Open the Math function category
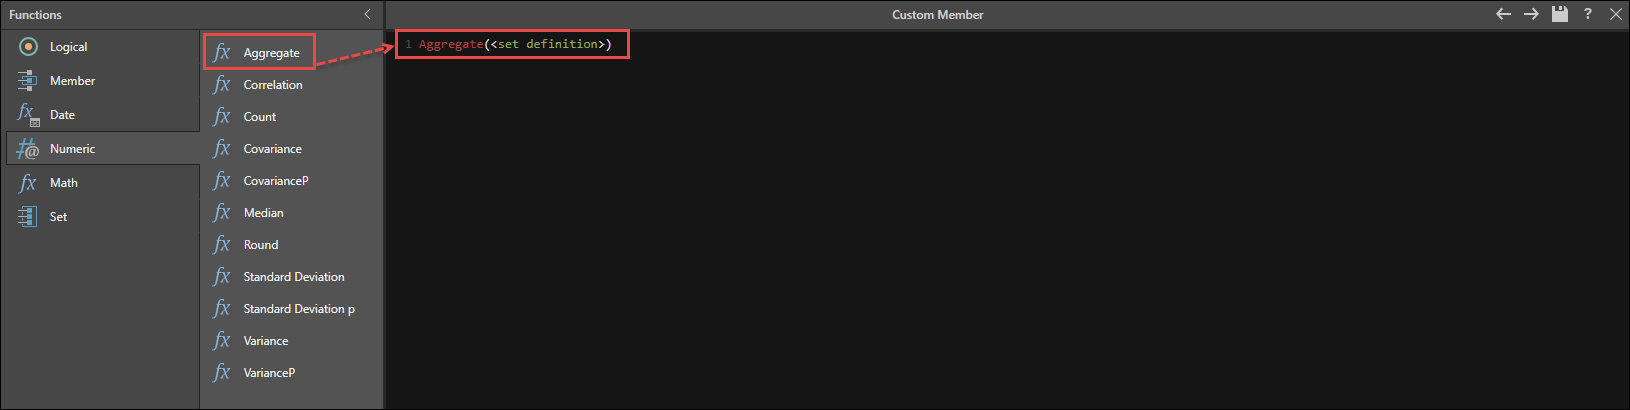 pos(63,183)
